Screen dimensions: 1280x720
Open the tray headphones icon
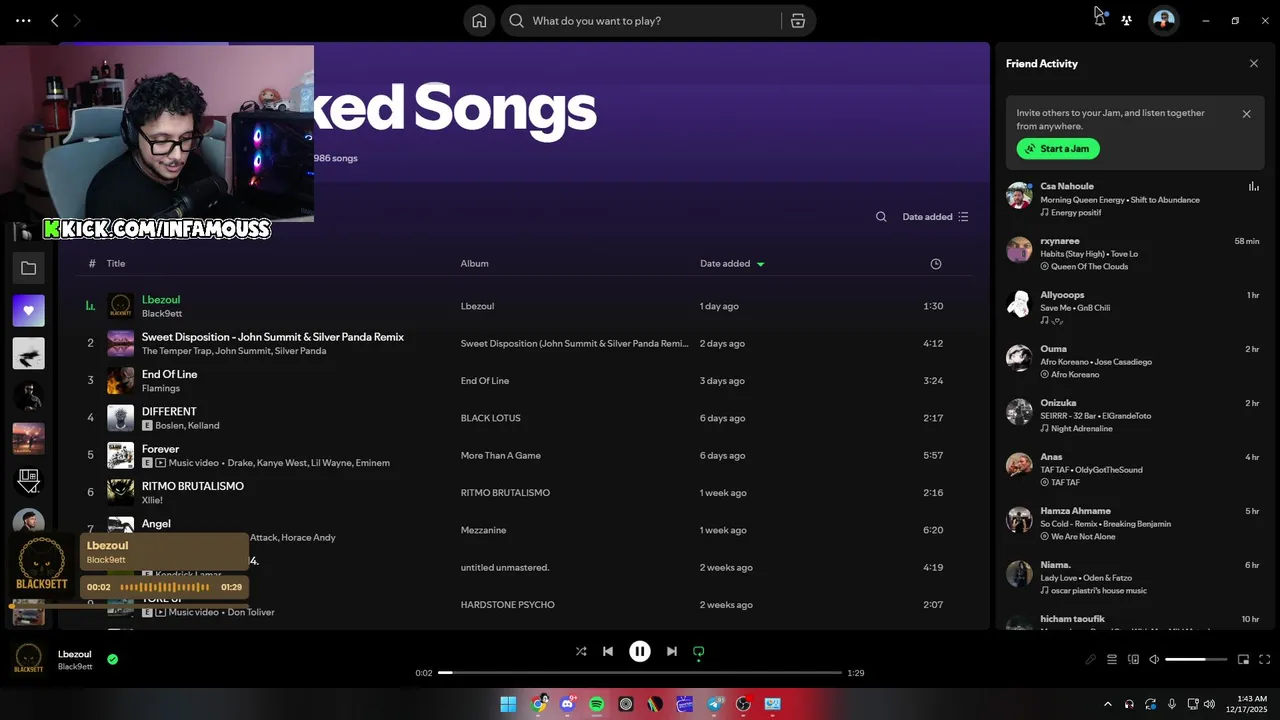pyautogui.click(x=1129, y=704)
